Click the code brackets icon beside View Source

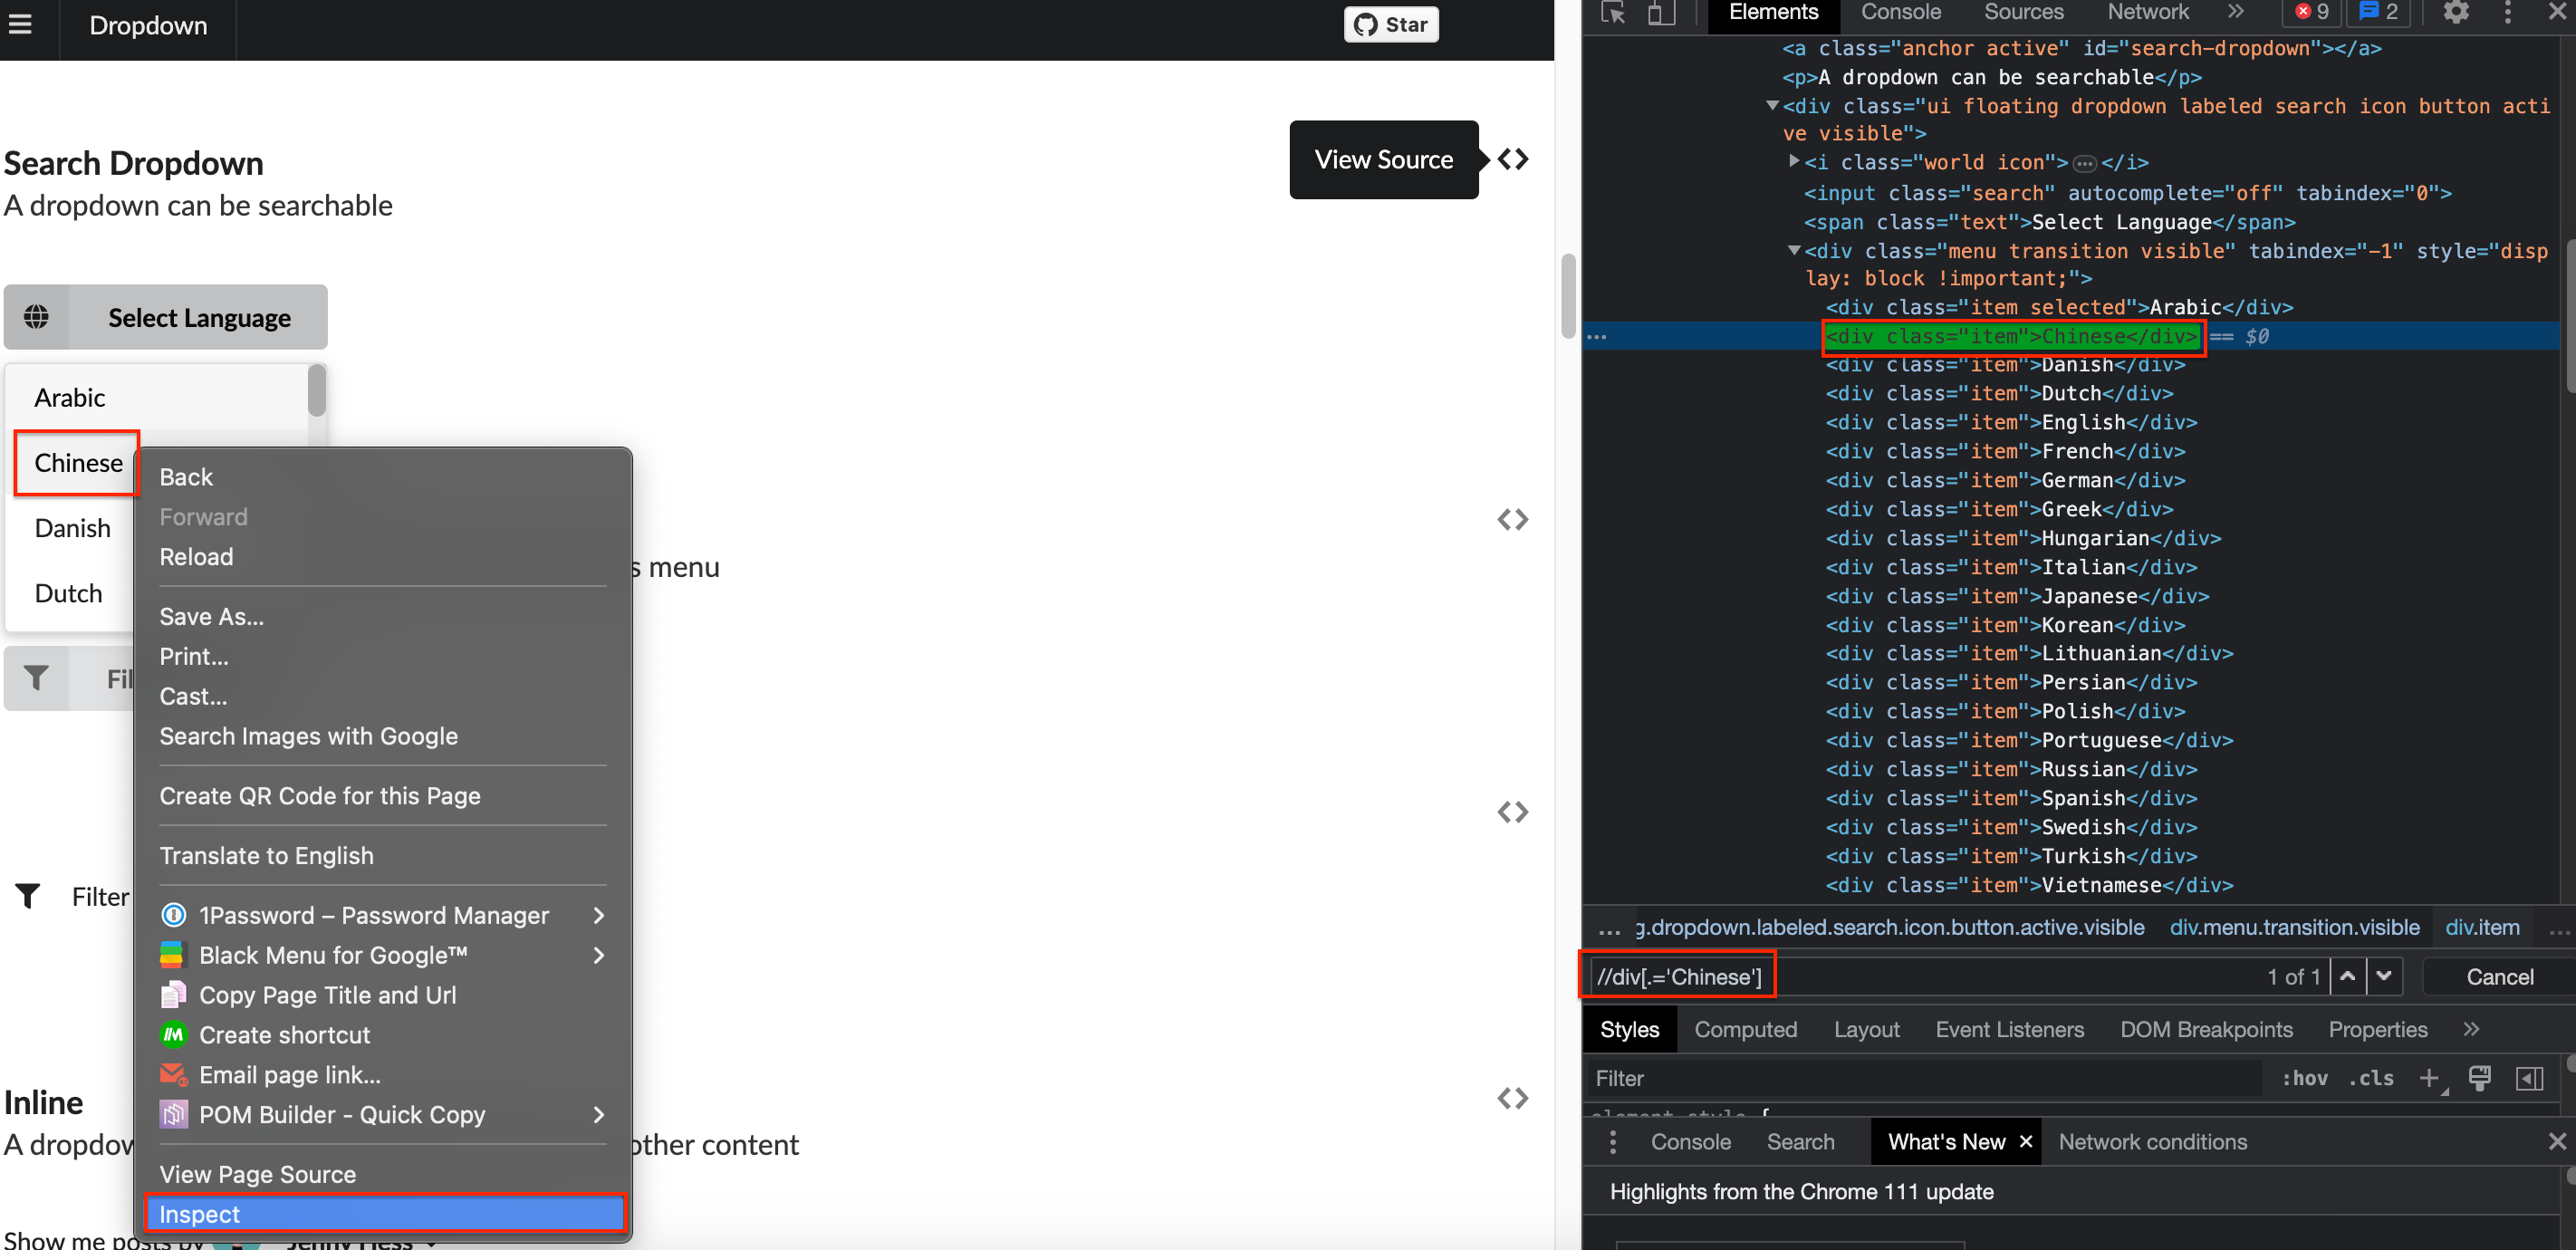(x=1513, y=158)
